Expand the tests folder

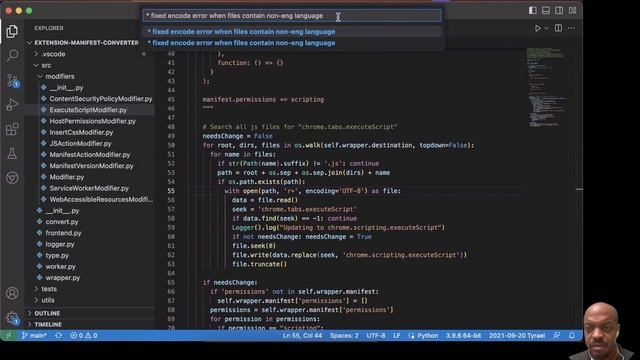click(49, 289)
